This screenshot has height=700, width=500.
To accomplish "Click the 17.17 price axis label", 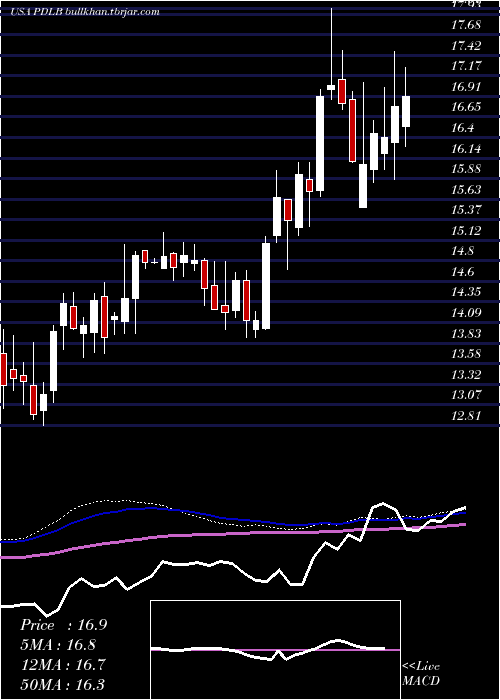I will coord(466,66).
